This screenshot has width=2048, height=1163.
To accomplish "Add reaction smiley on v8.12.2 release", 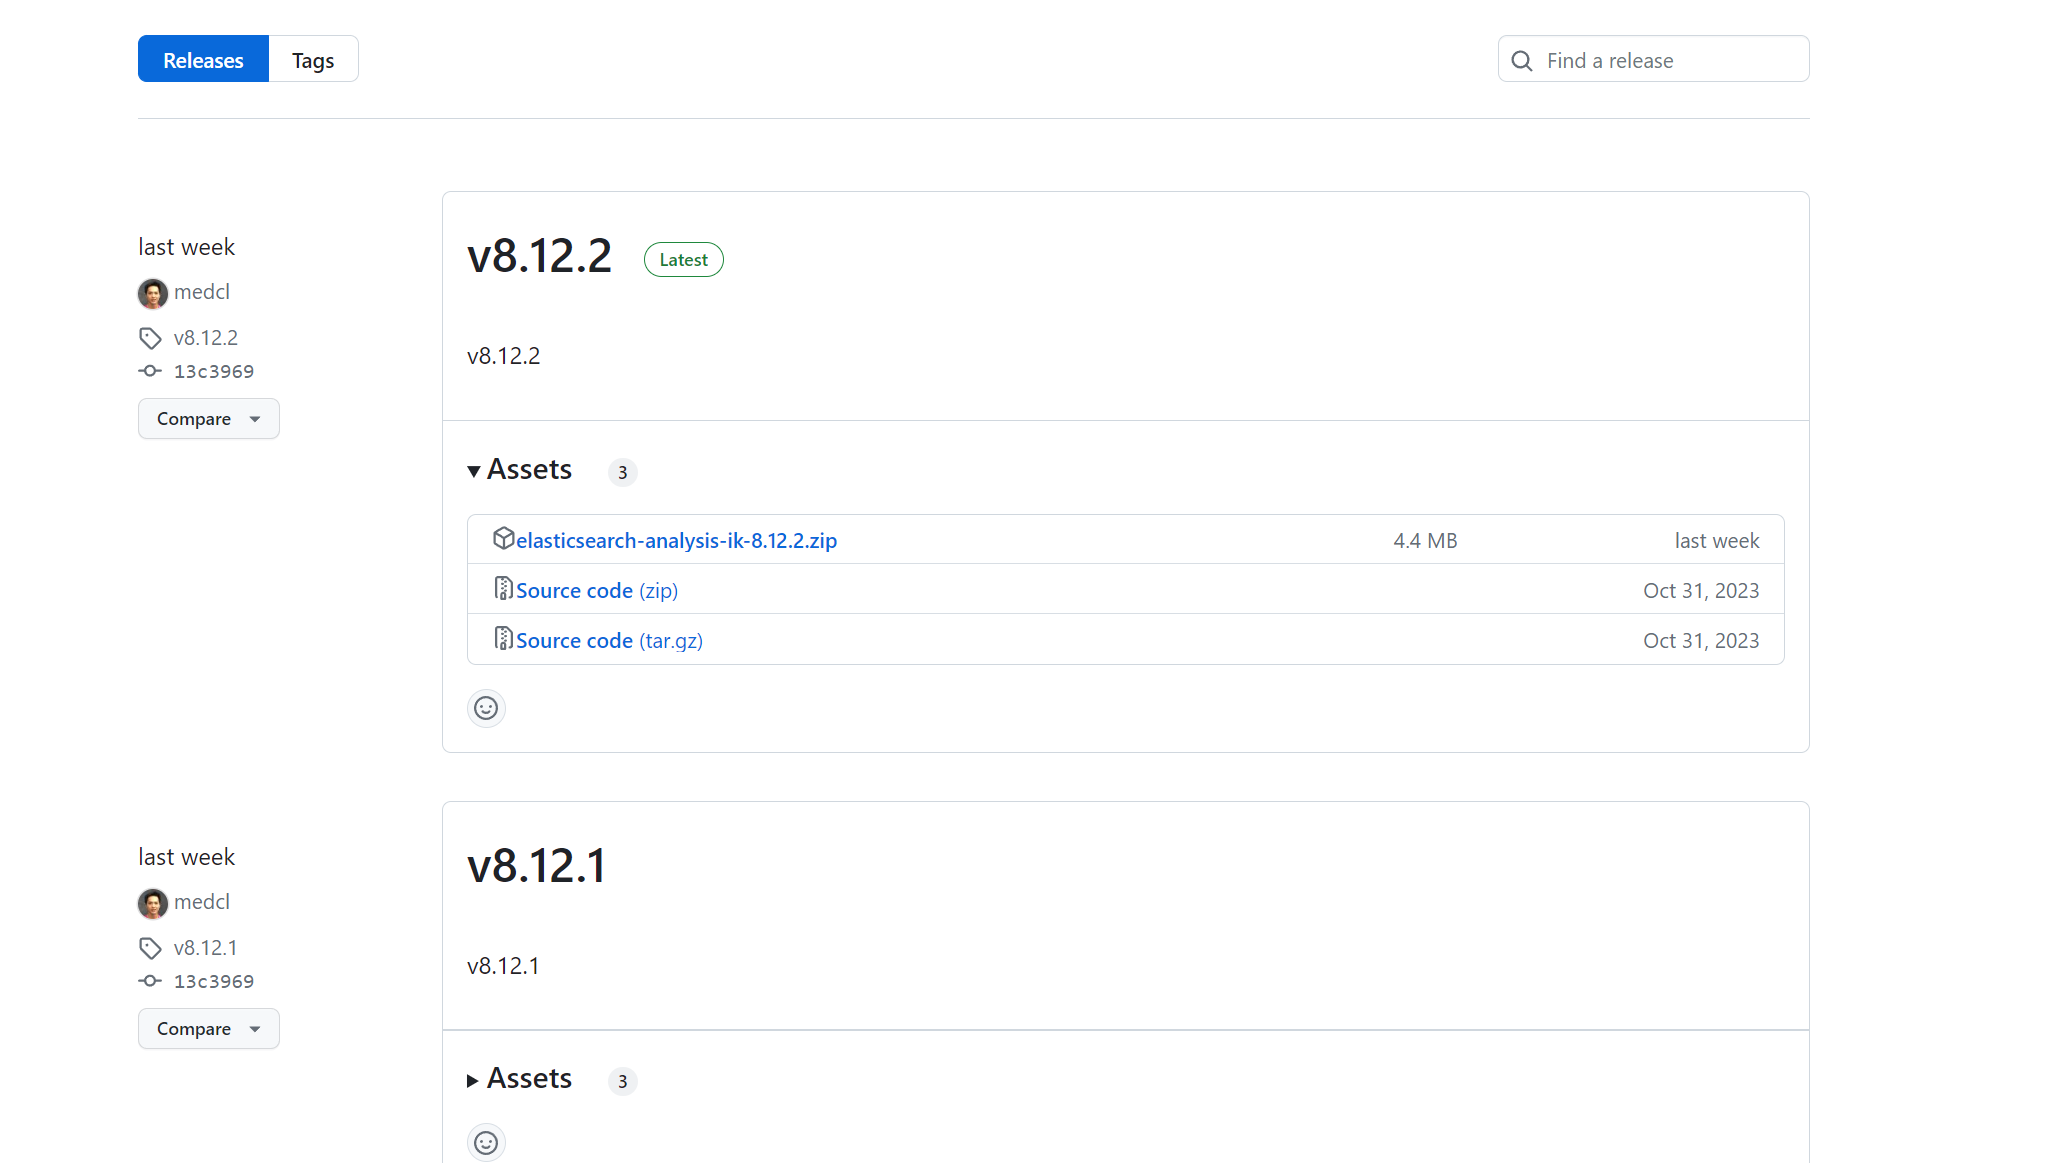I will (x=486, y=709).
